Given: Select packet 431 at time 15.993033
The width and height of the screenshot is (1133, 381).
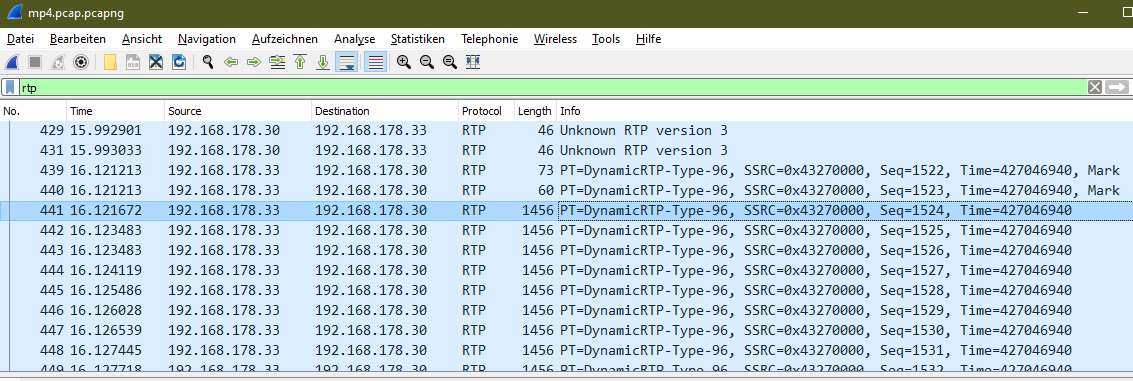Looking at the screenshot, I should [x=566, y=150].
